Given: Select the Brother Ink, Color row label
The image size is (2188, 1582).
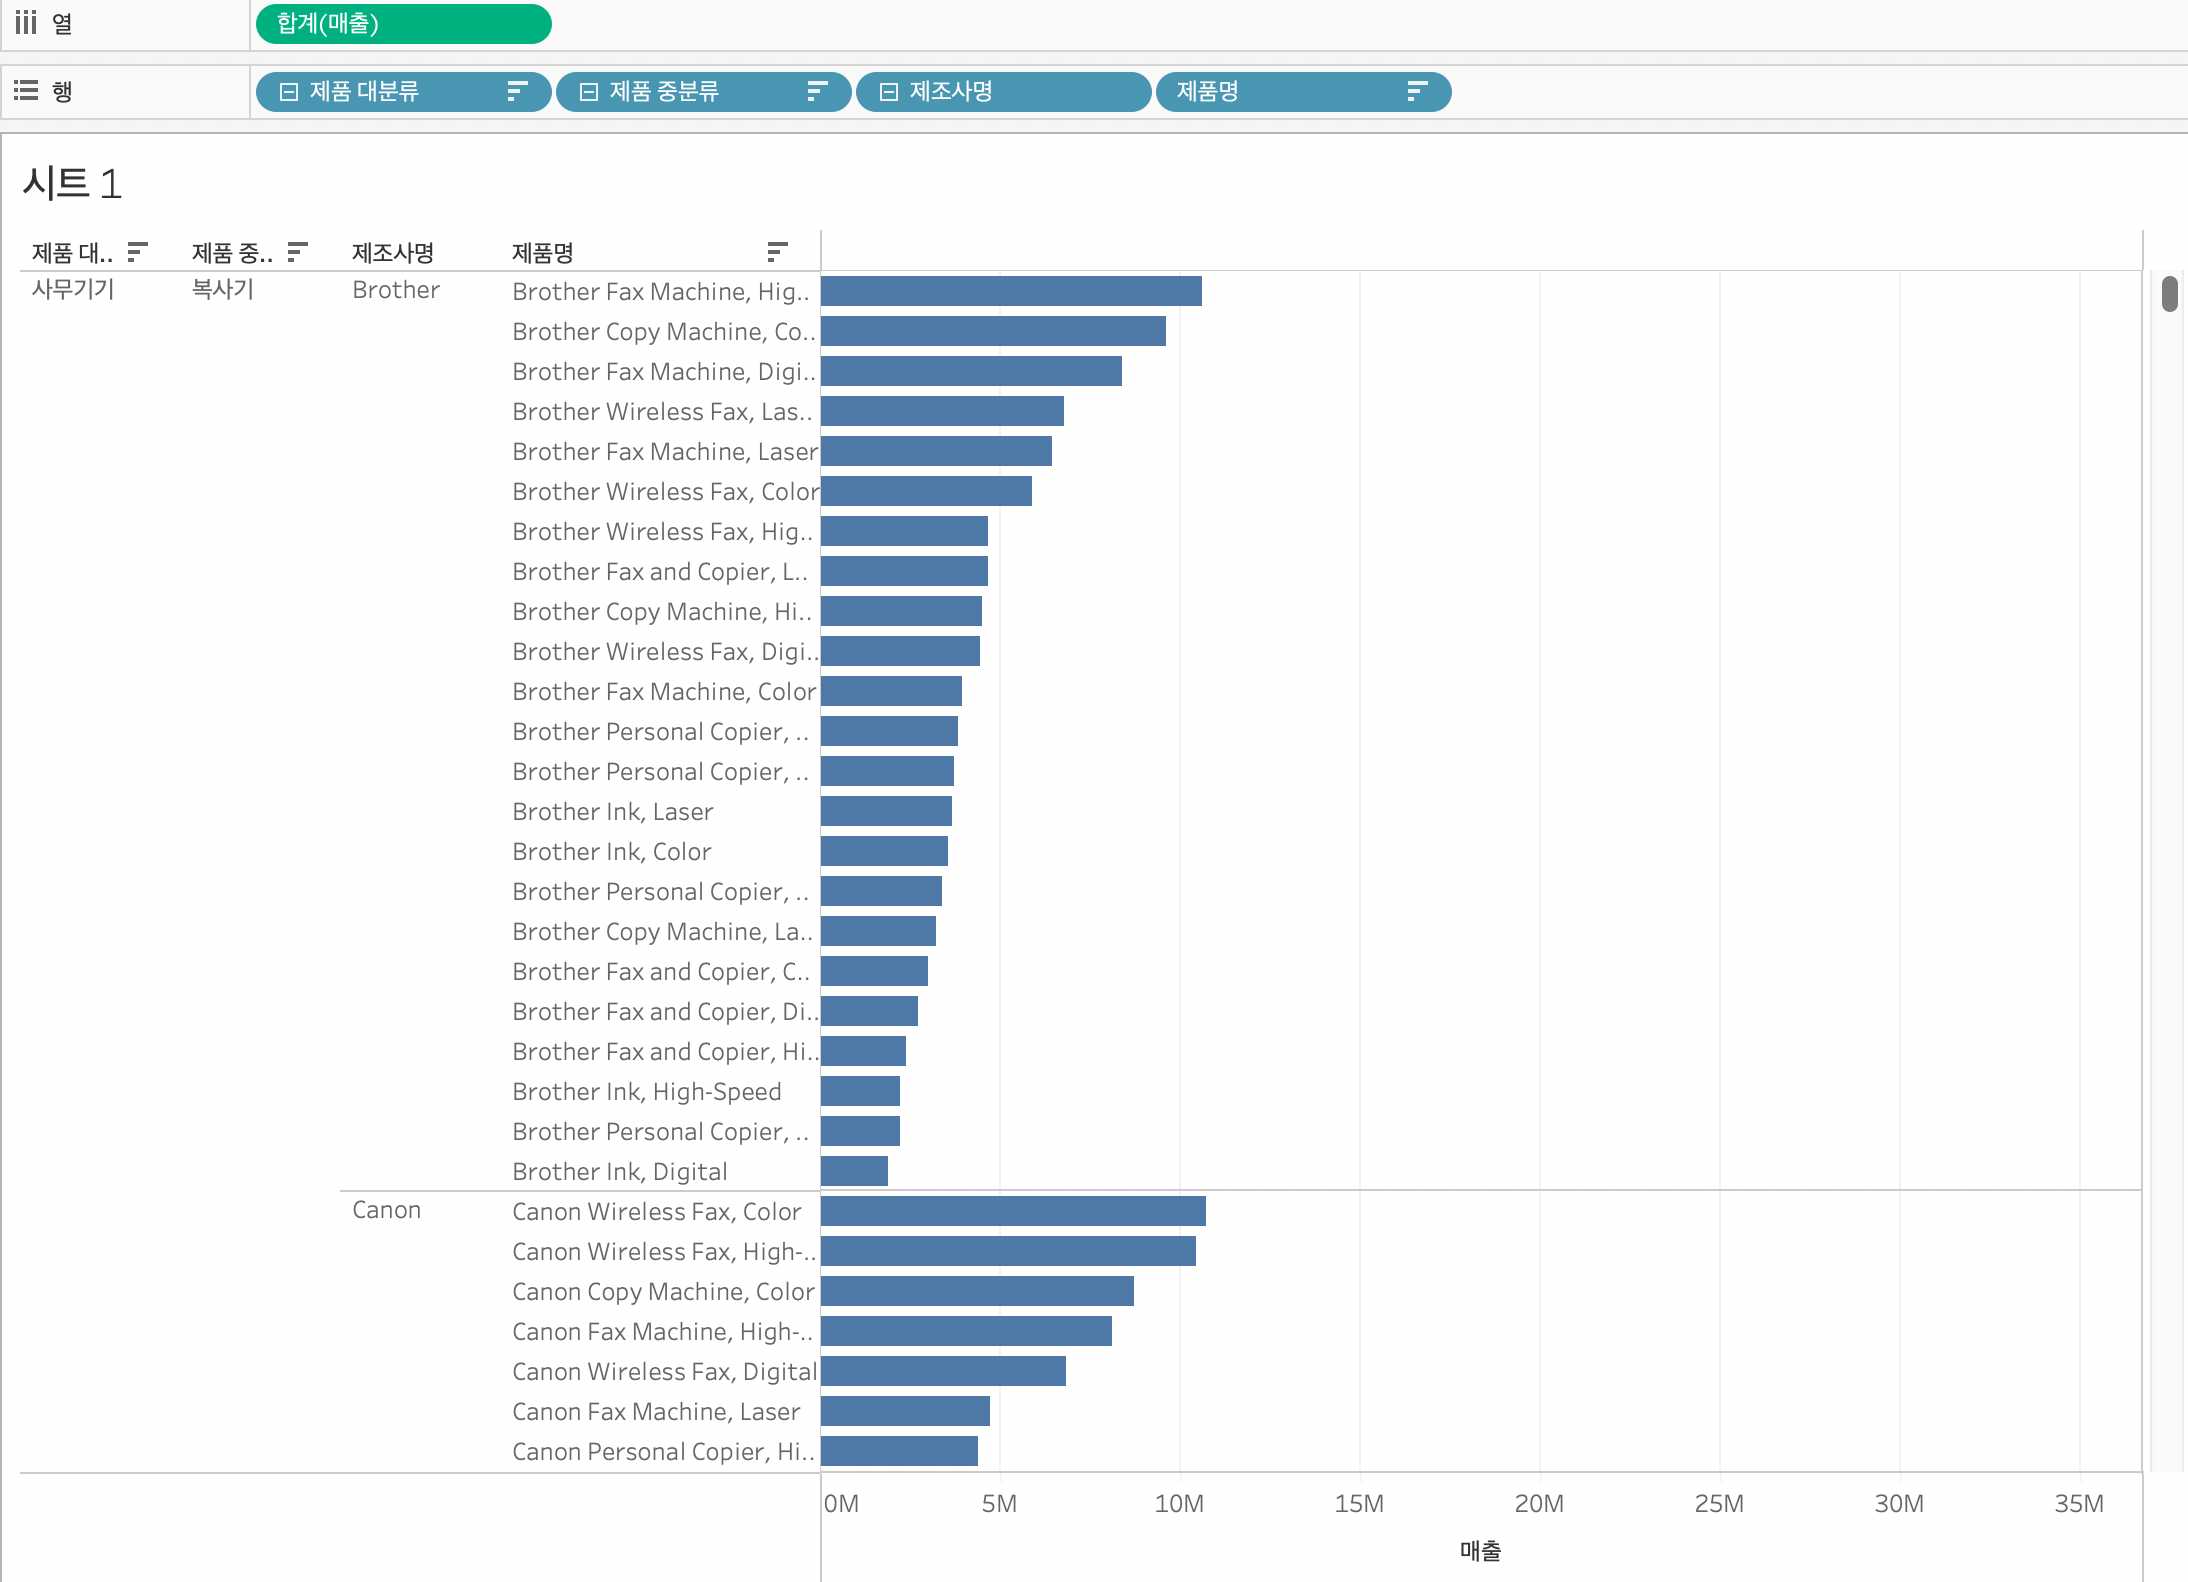Looking at the screenshot, I should coord(612,851).
